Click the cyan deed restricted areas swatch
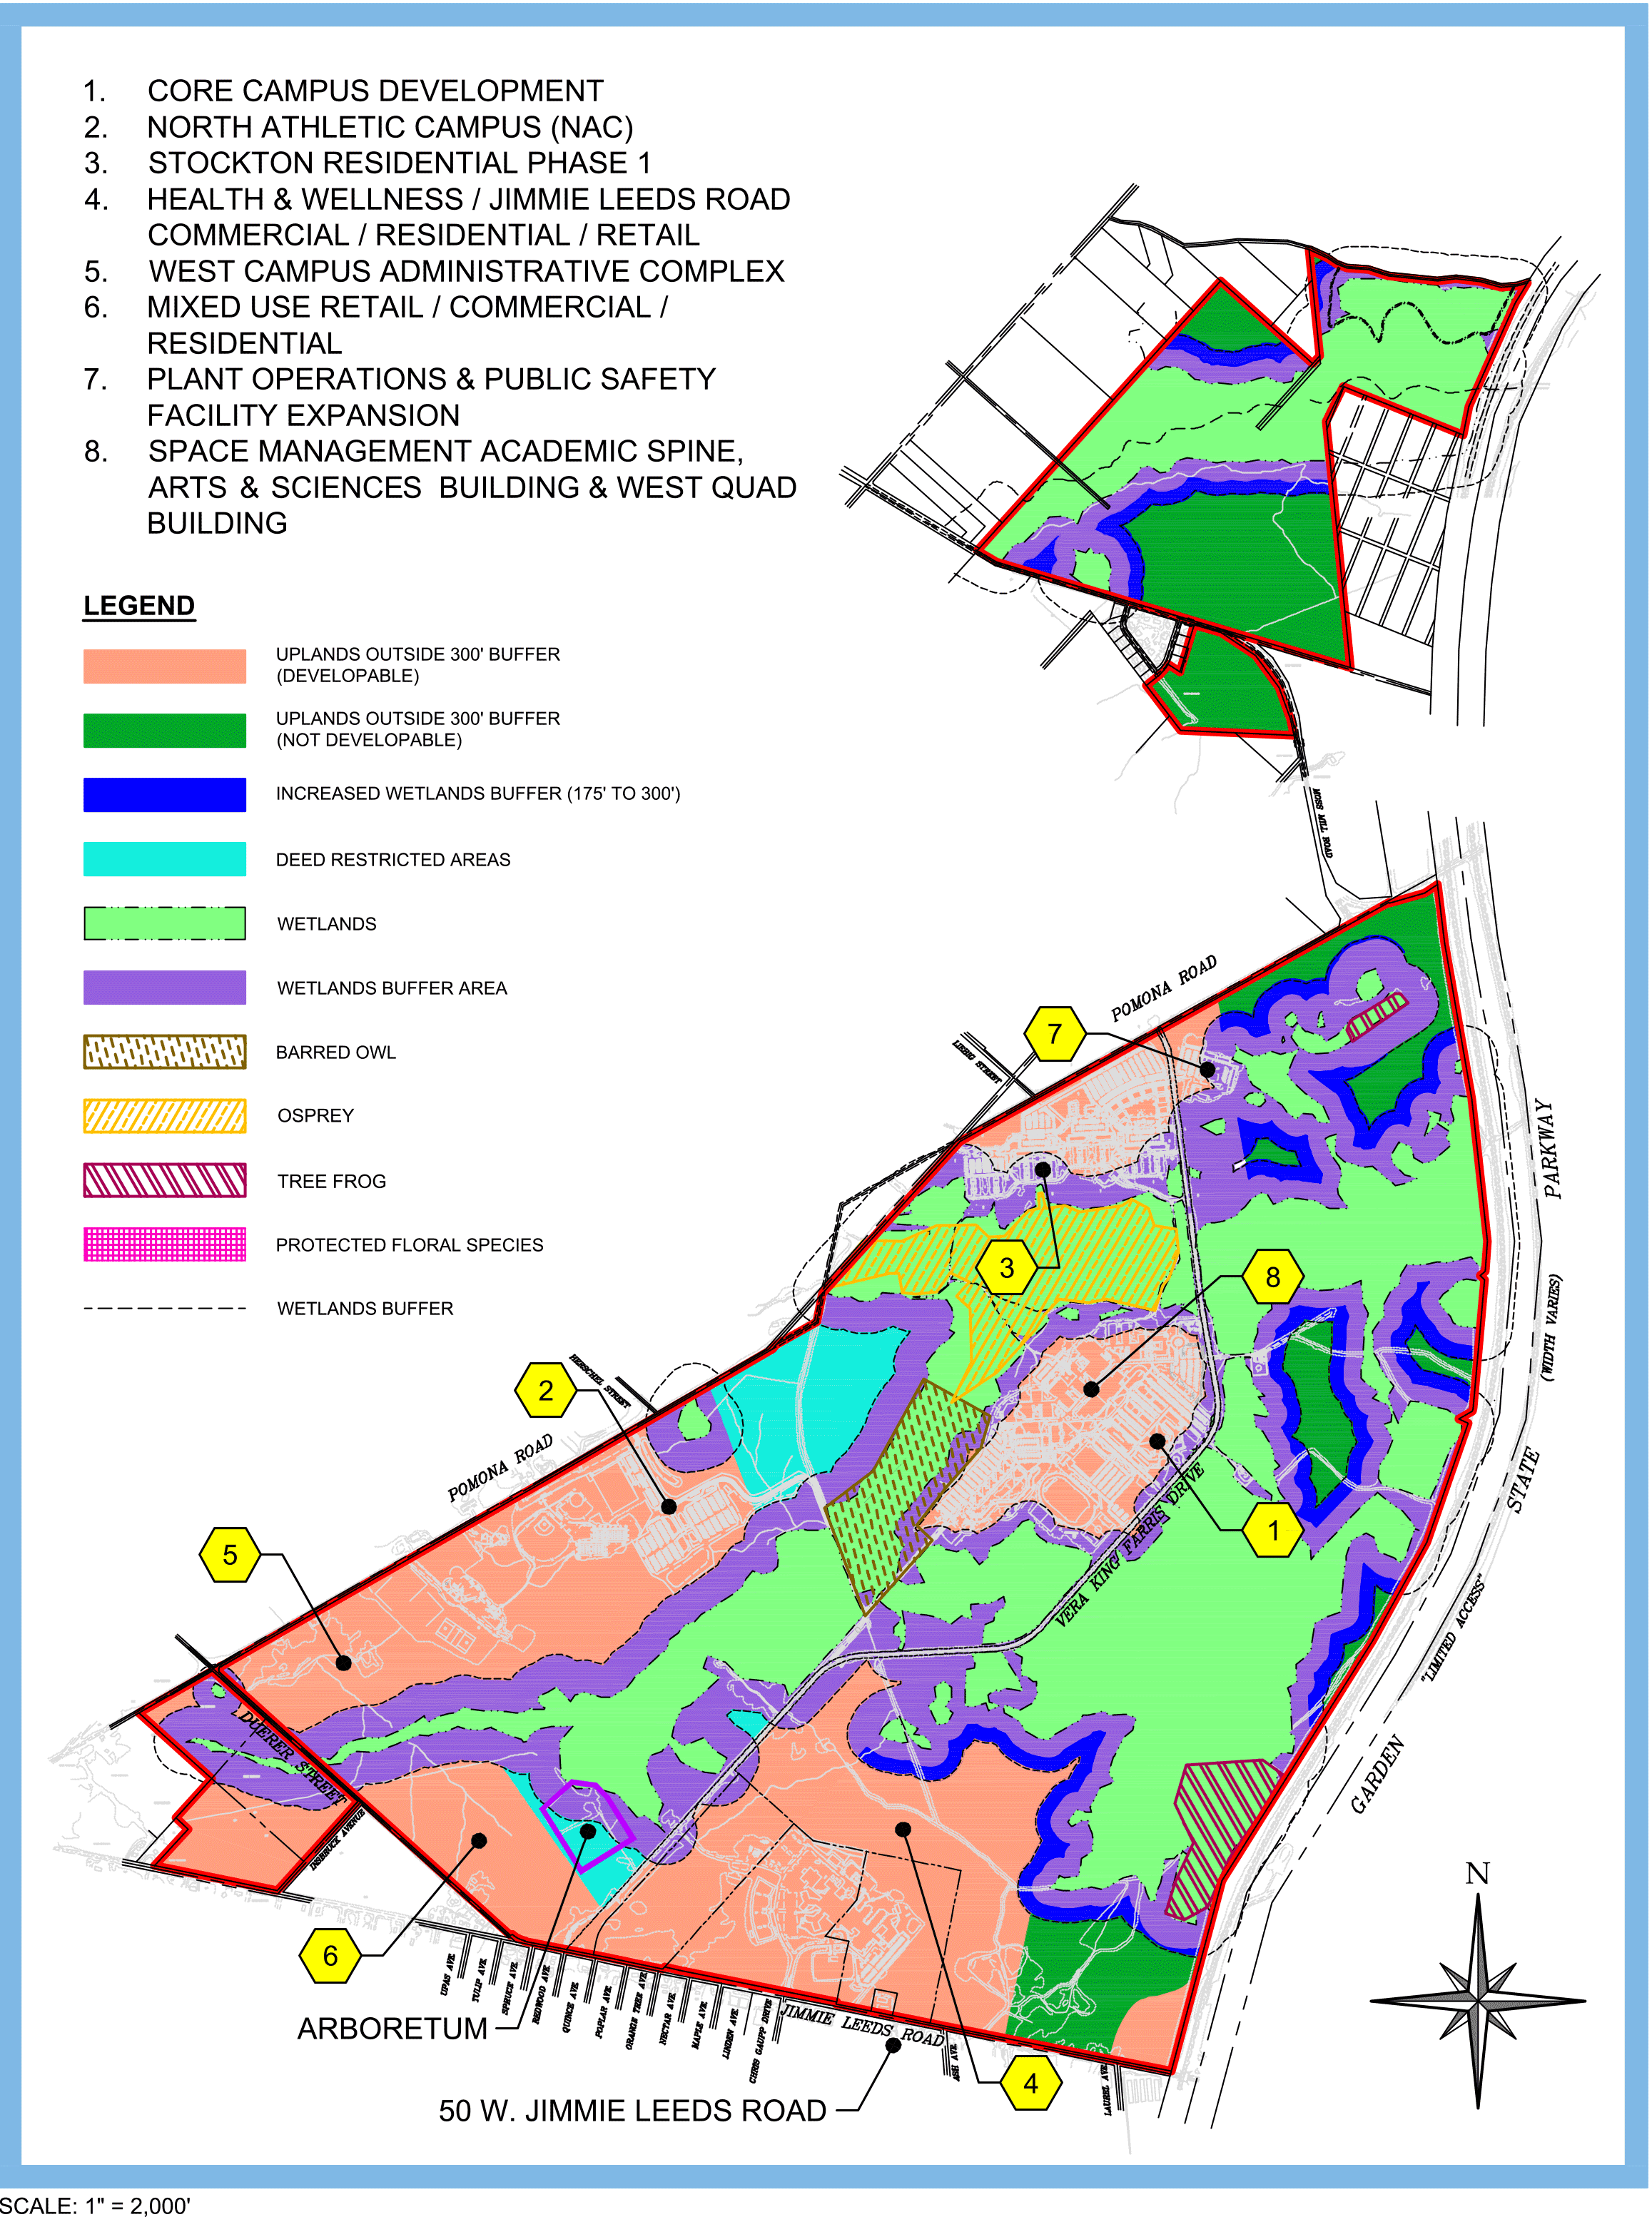 (x=165, y=859)
